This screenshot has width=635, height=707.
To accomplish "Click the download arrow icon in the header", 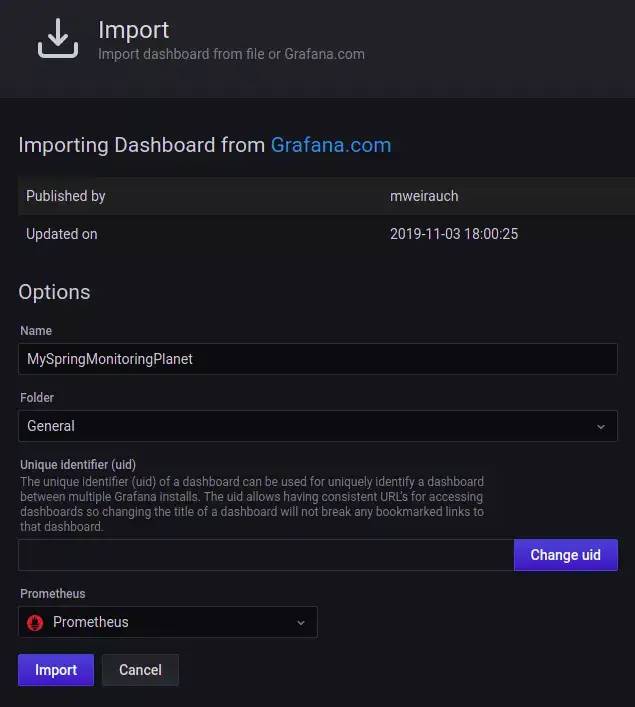I will click(x=58, y=38).
